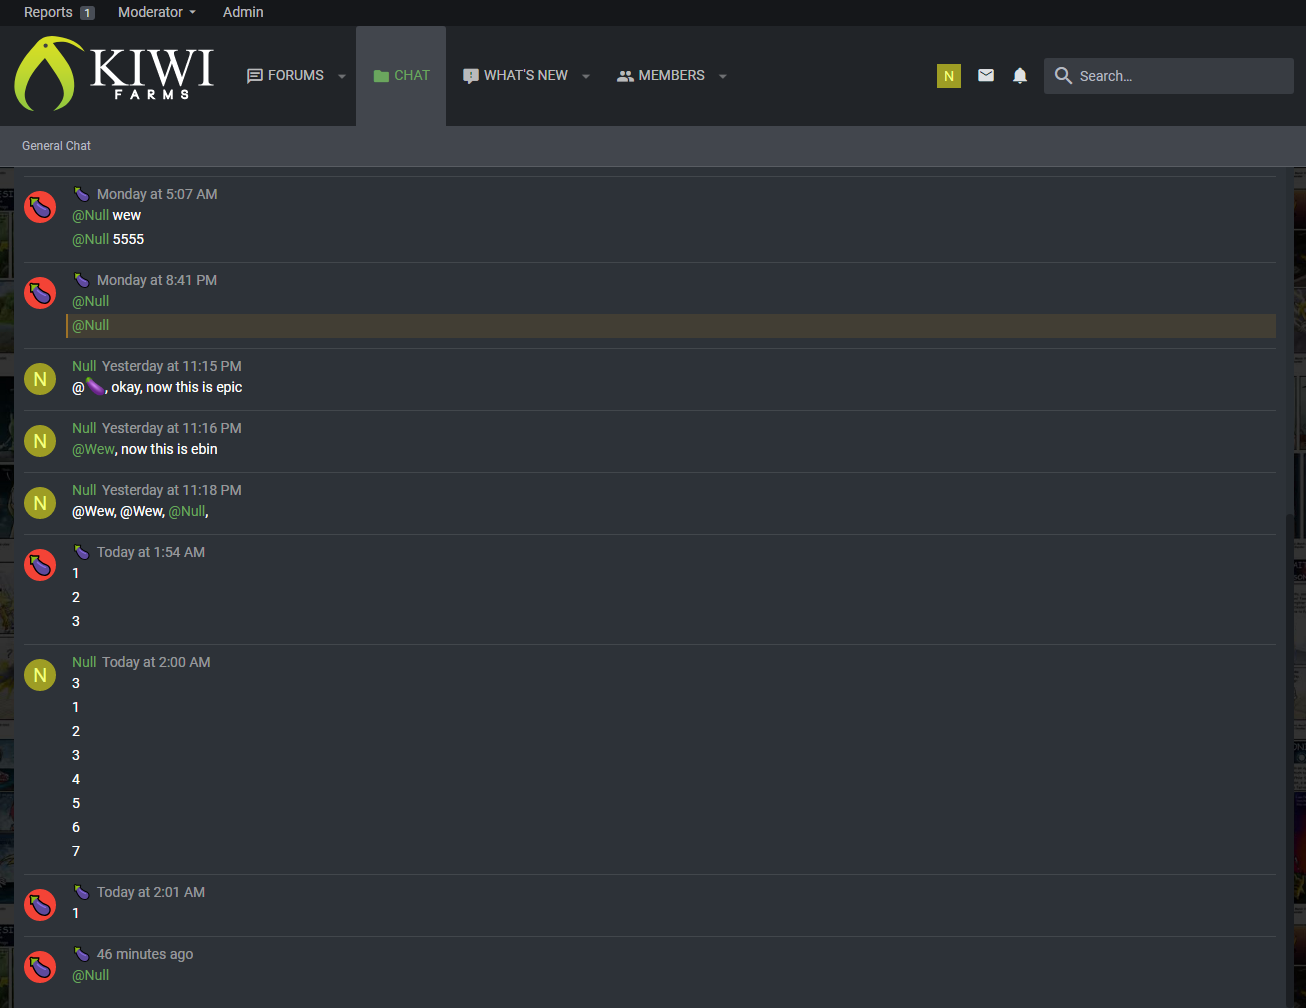Select the General Chat room

pos(56,146)
